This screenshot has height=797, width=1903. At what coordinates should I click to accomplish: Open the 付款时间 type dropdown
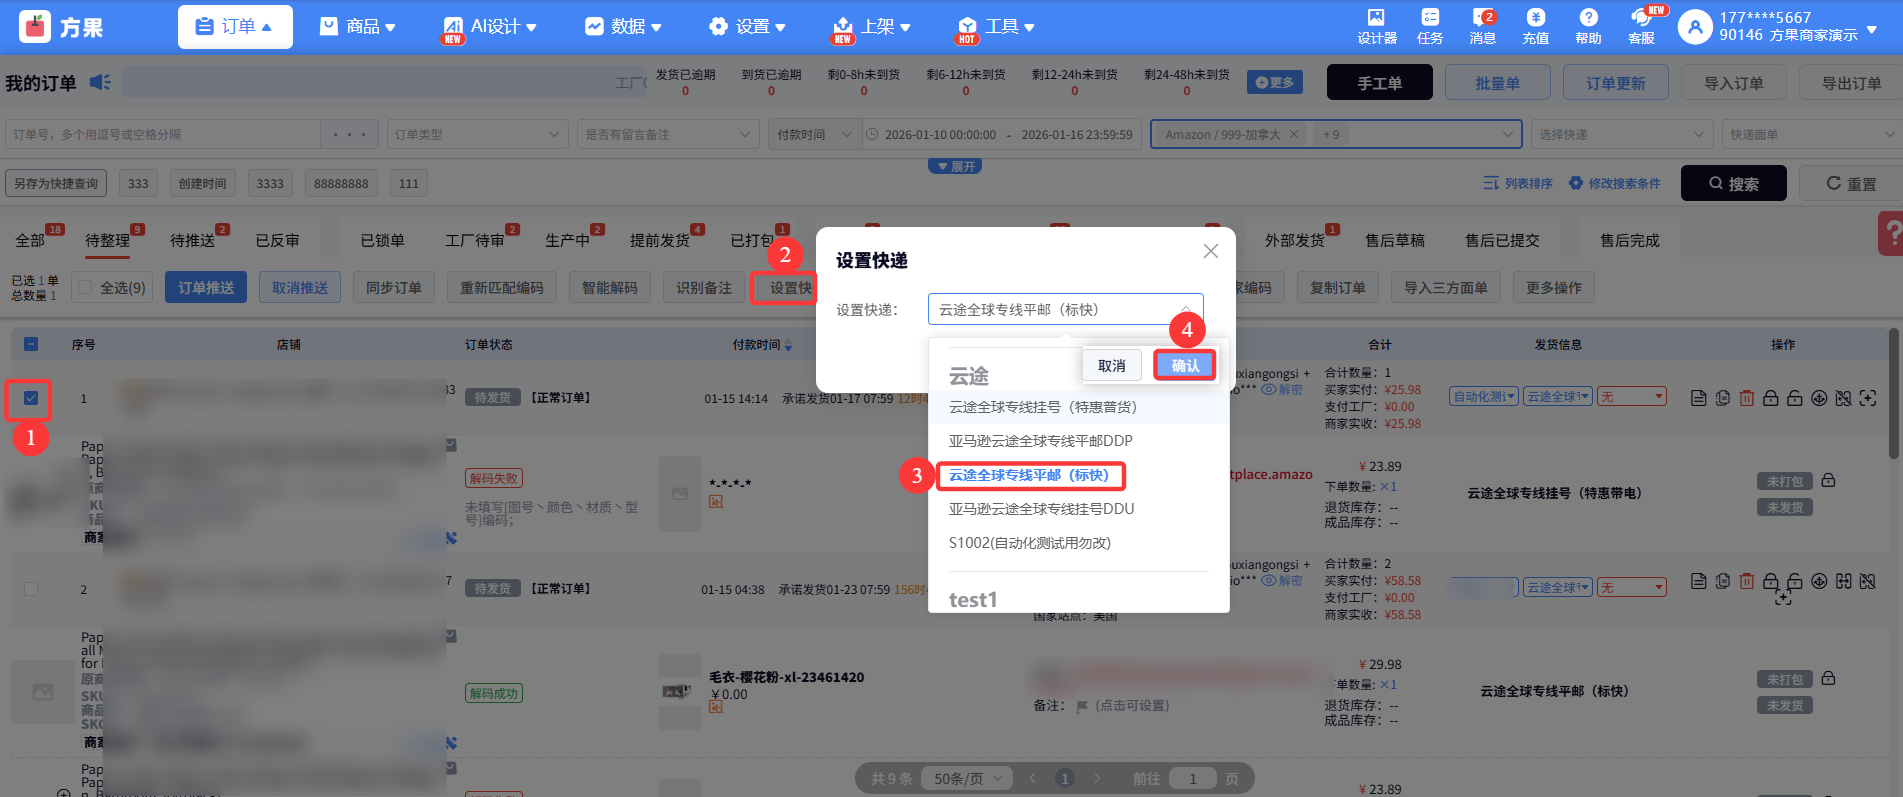pos(814,134)
